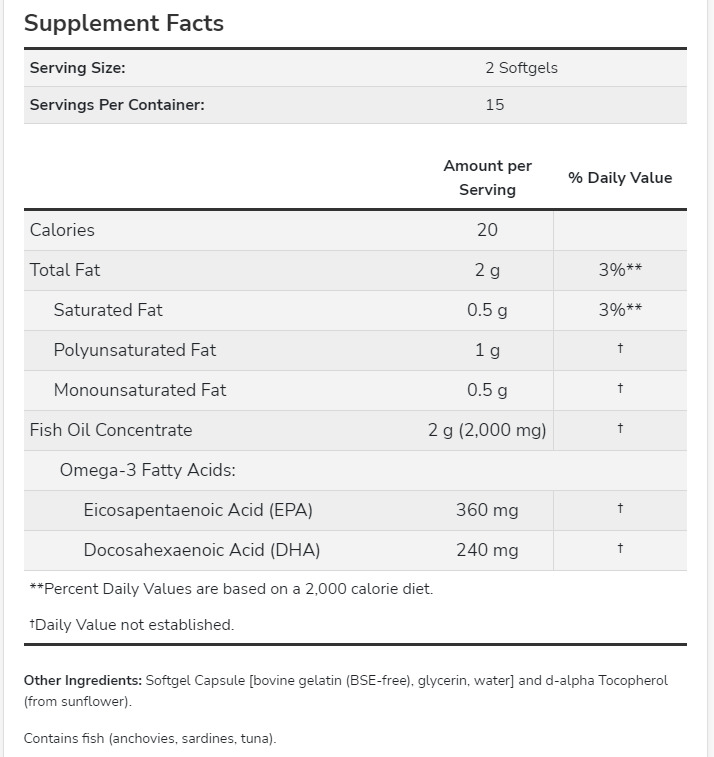Image resolution: width=714 pixels, height=757 pixels.
Task: Click the Omega-3 Fatty Acids subheading
Action: click(148, 470)
